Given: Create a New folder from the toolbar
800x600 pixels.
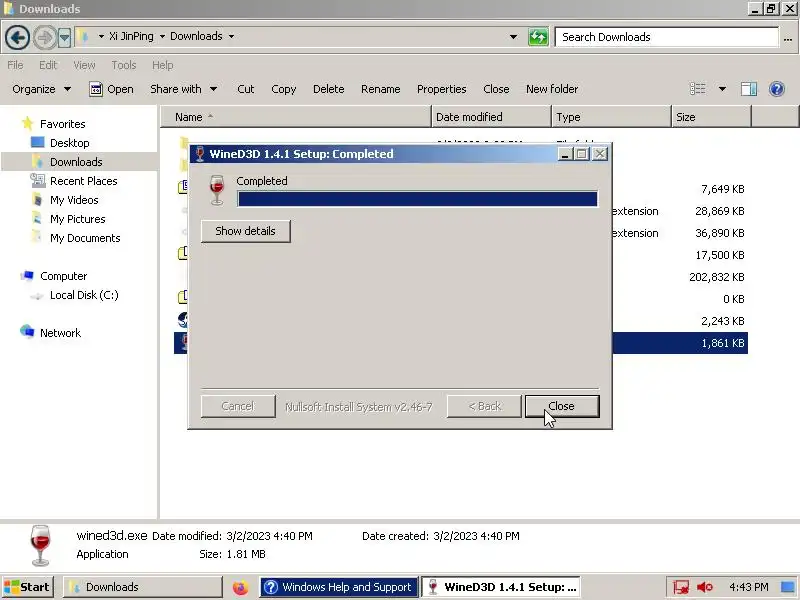Looking at the screenshot, I should (552, 89).
